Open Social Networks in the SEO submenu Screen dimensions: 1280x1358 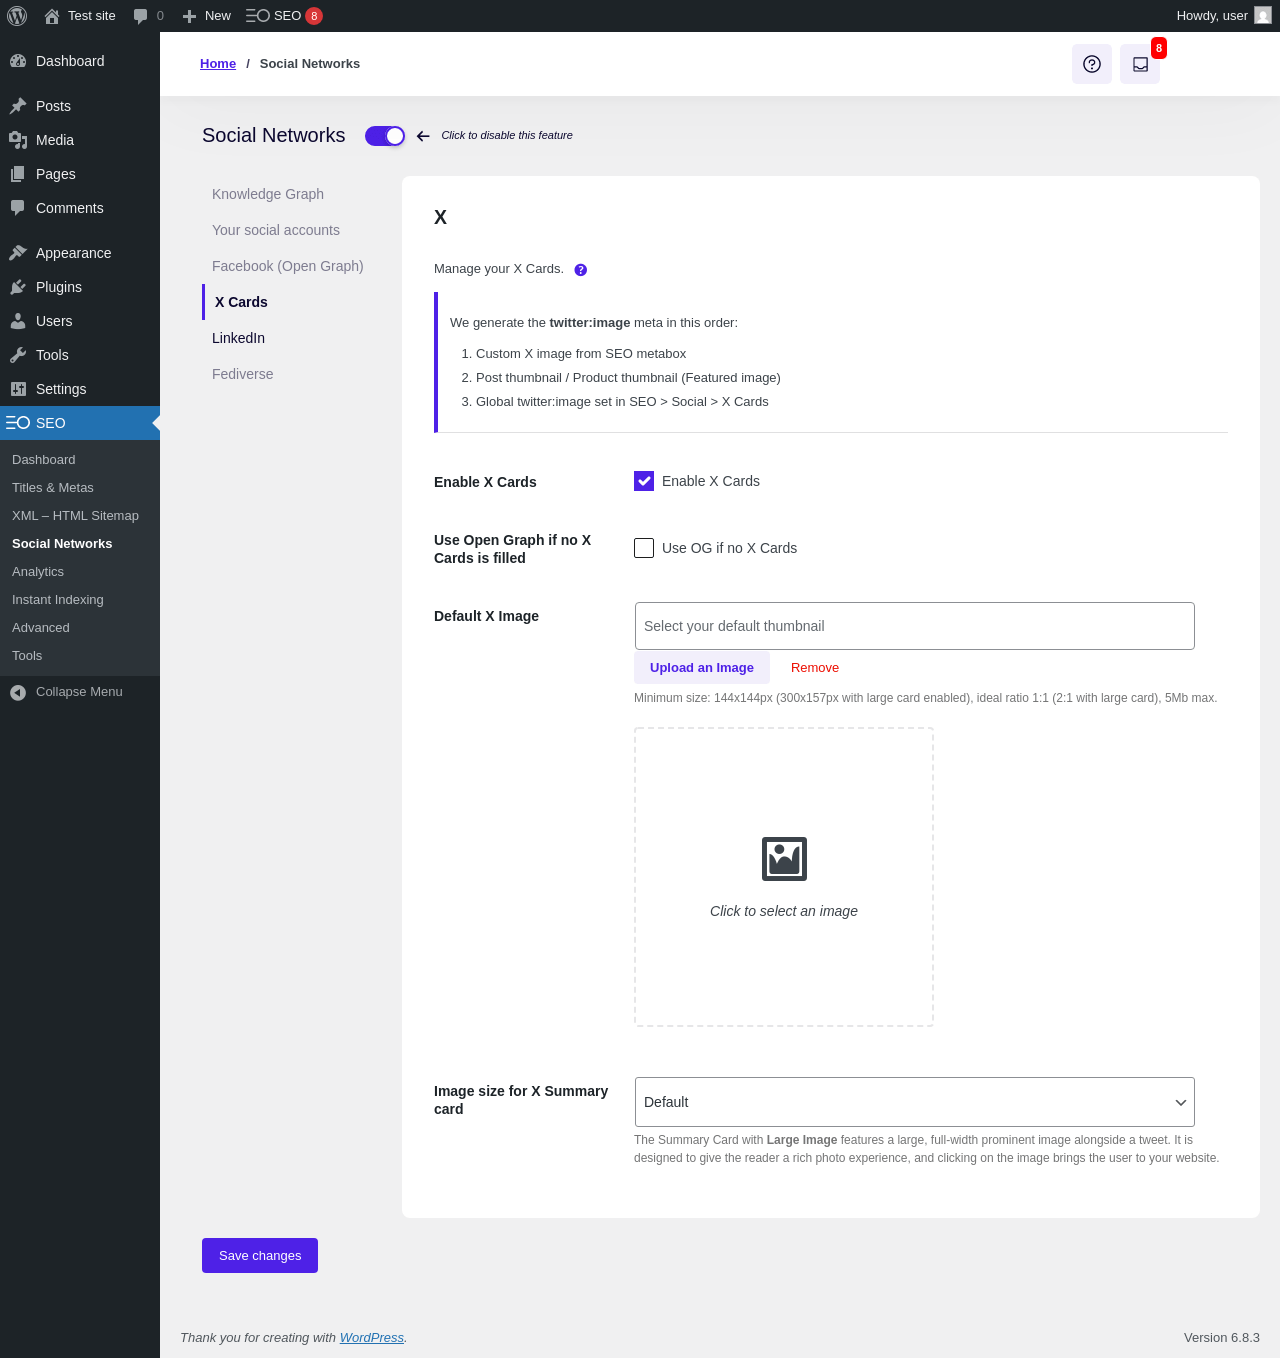(62, 544)
